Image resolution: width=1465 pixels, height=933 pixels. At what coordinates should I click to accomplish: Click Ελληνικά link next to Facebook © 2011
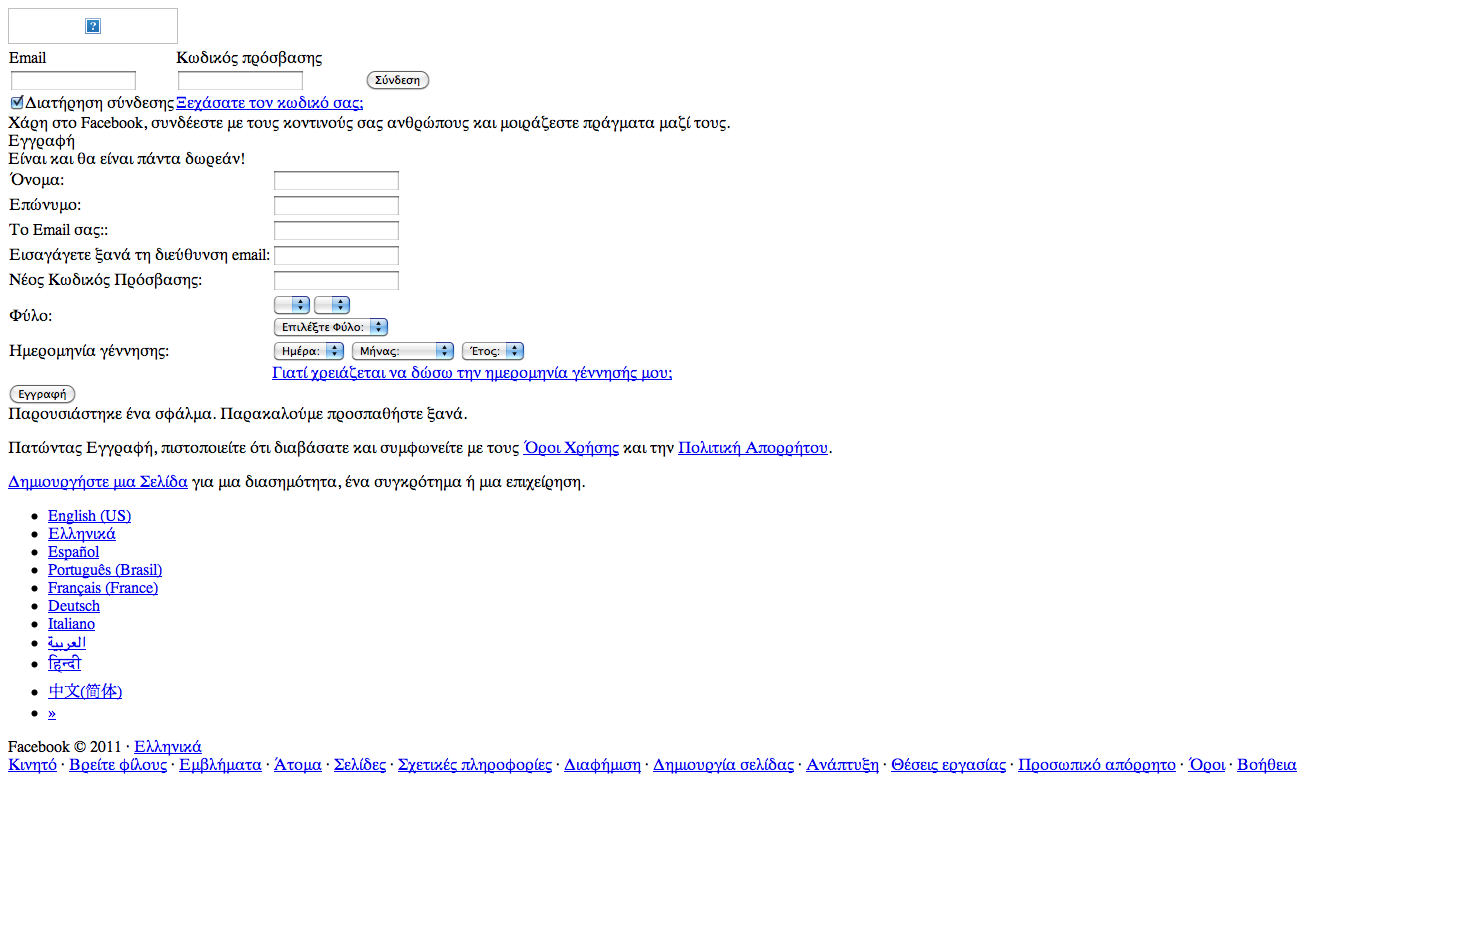(168, 747)
